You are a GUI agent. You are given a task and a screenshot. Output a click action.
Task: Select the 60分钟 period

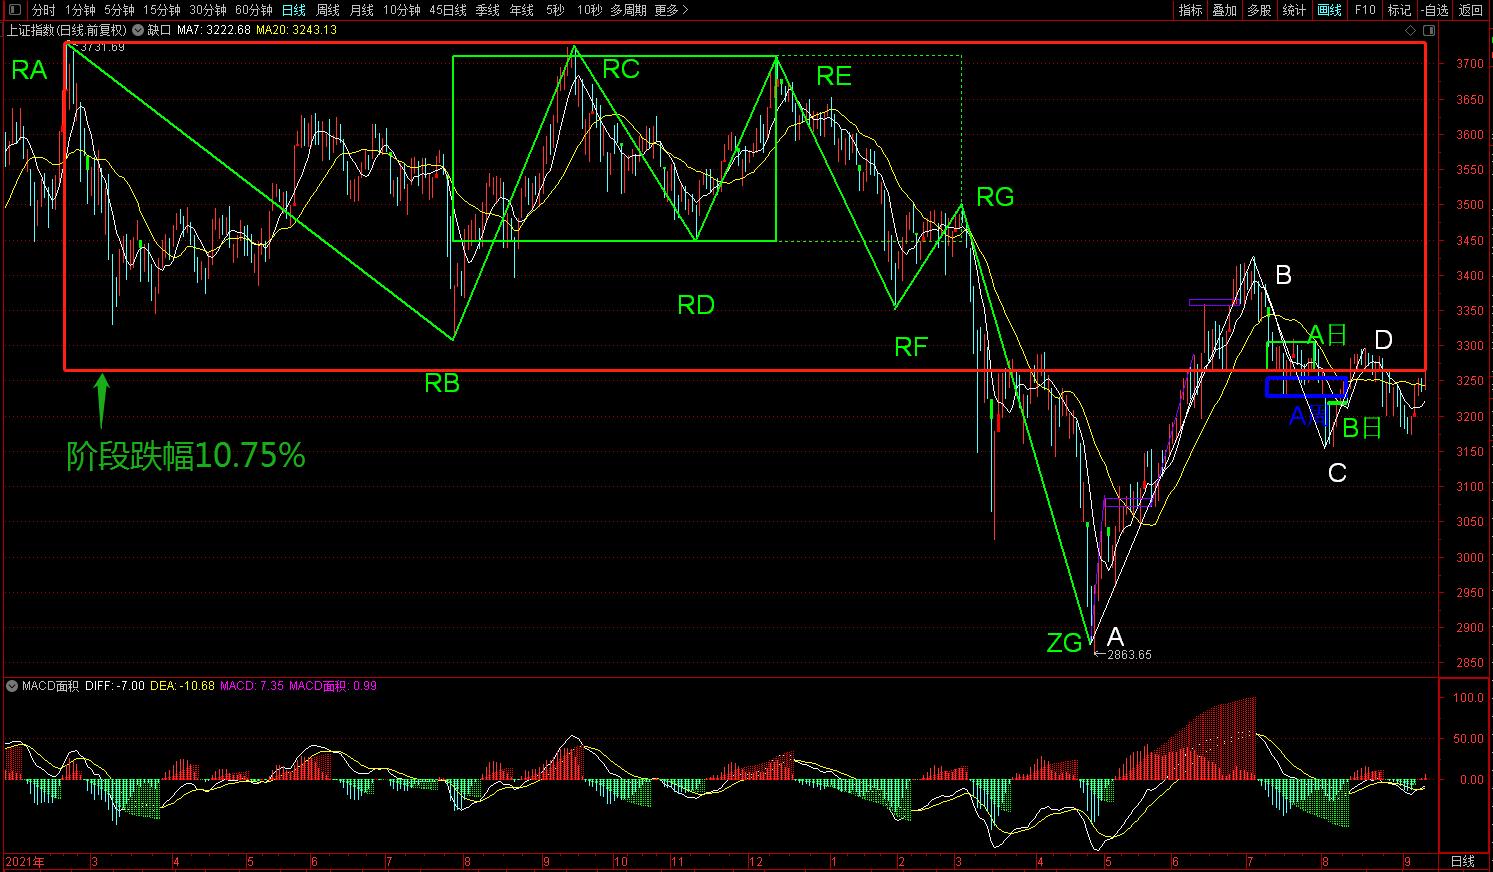point(254,10)
